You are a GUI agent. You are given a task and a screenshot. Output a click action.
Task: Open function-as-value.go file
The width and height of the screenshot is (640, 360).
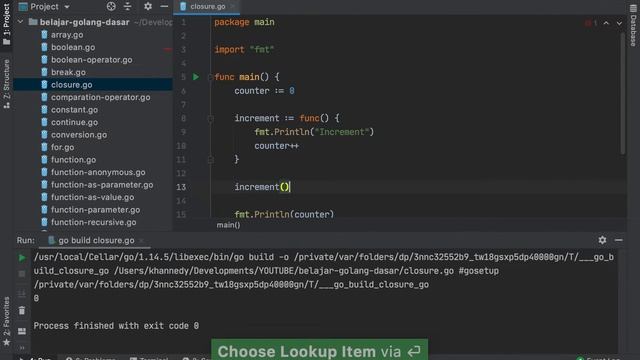[92, 197]
